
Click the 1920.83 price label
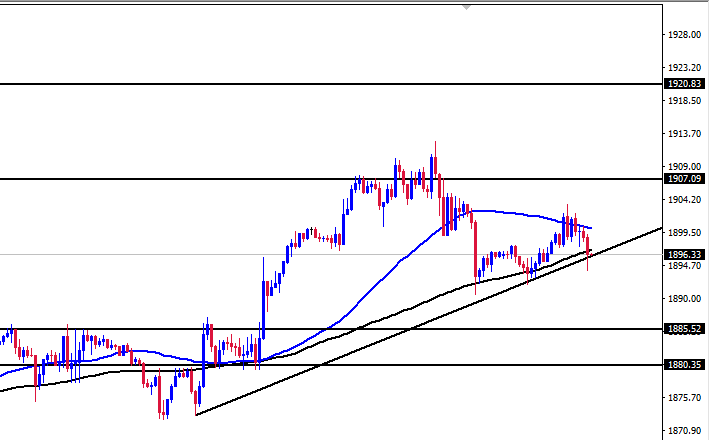(684, 84)
